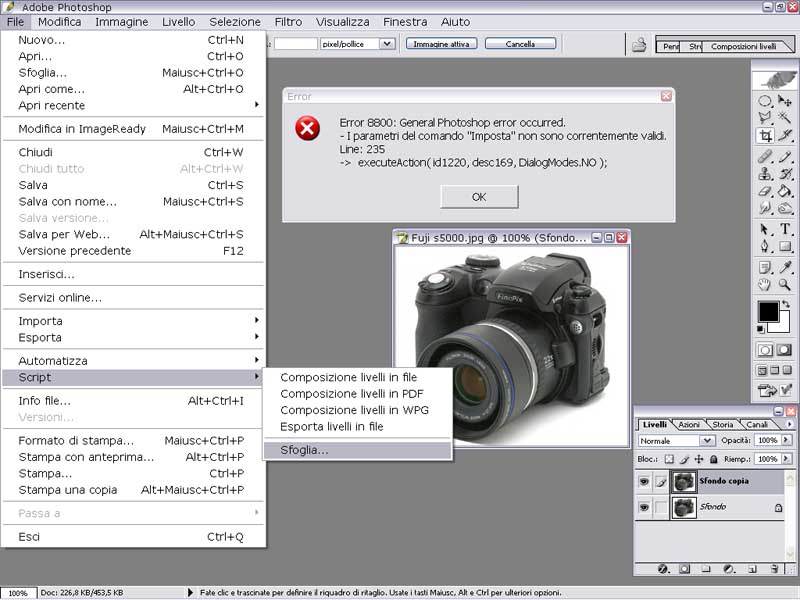The height and width of the screenshot is (600, 800).
Task: Select the Path Selection arrow tool
Action: pos(765,229)
